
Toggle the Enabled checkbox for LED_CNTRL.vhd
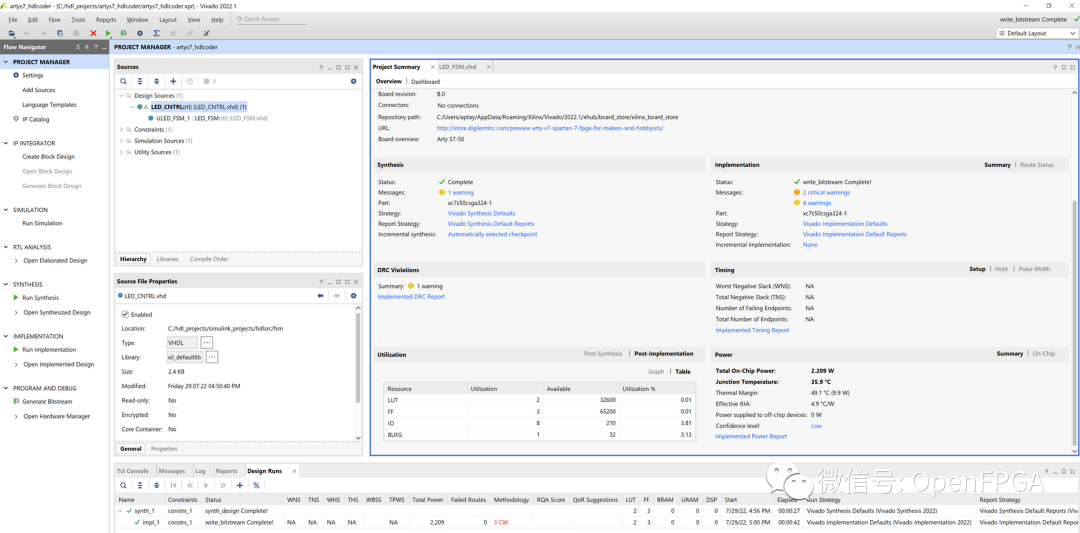pyautogui.click(x=125, y=314)
